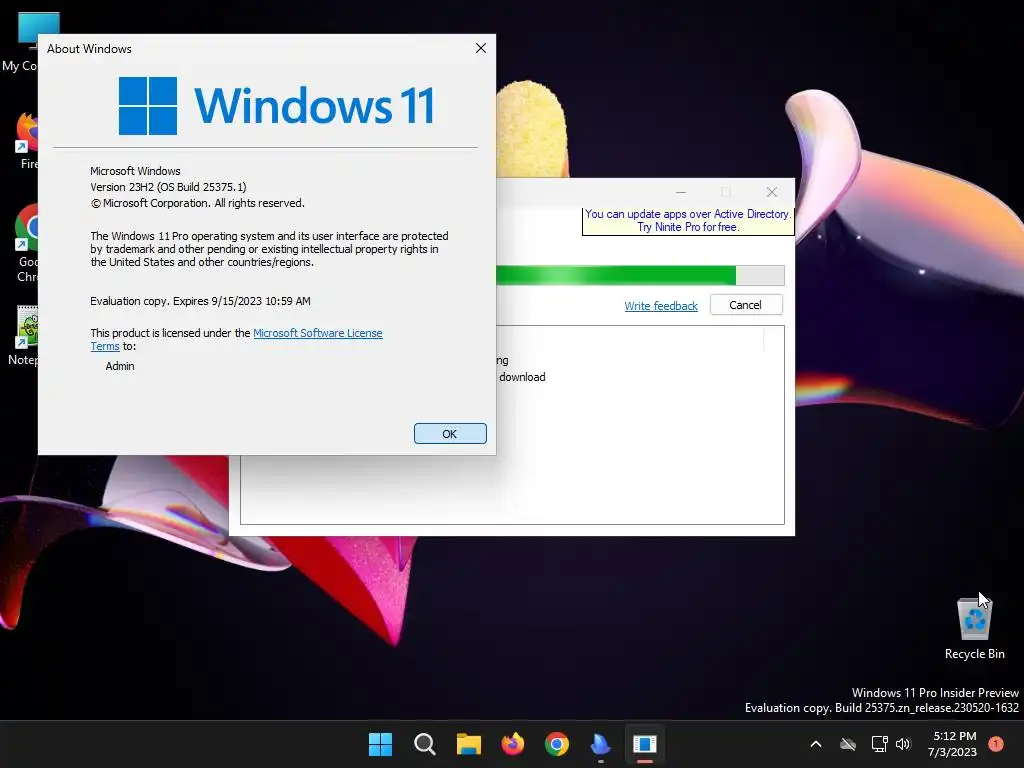
Task: Open the volume speaker tray icon
Action: tap(903, 744)
